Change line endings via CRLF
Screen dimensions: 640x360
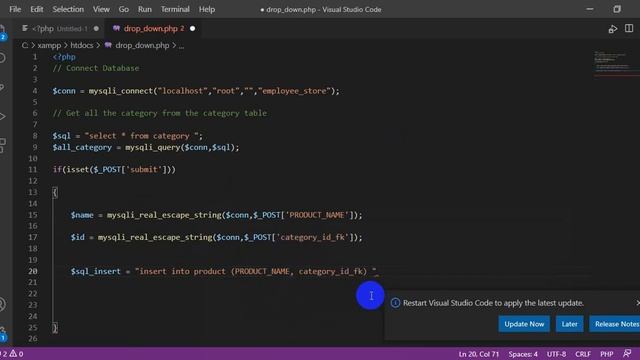583,354
